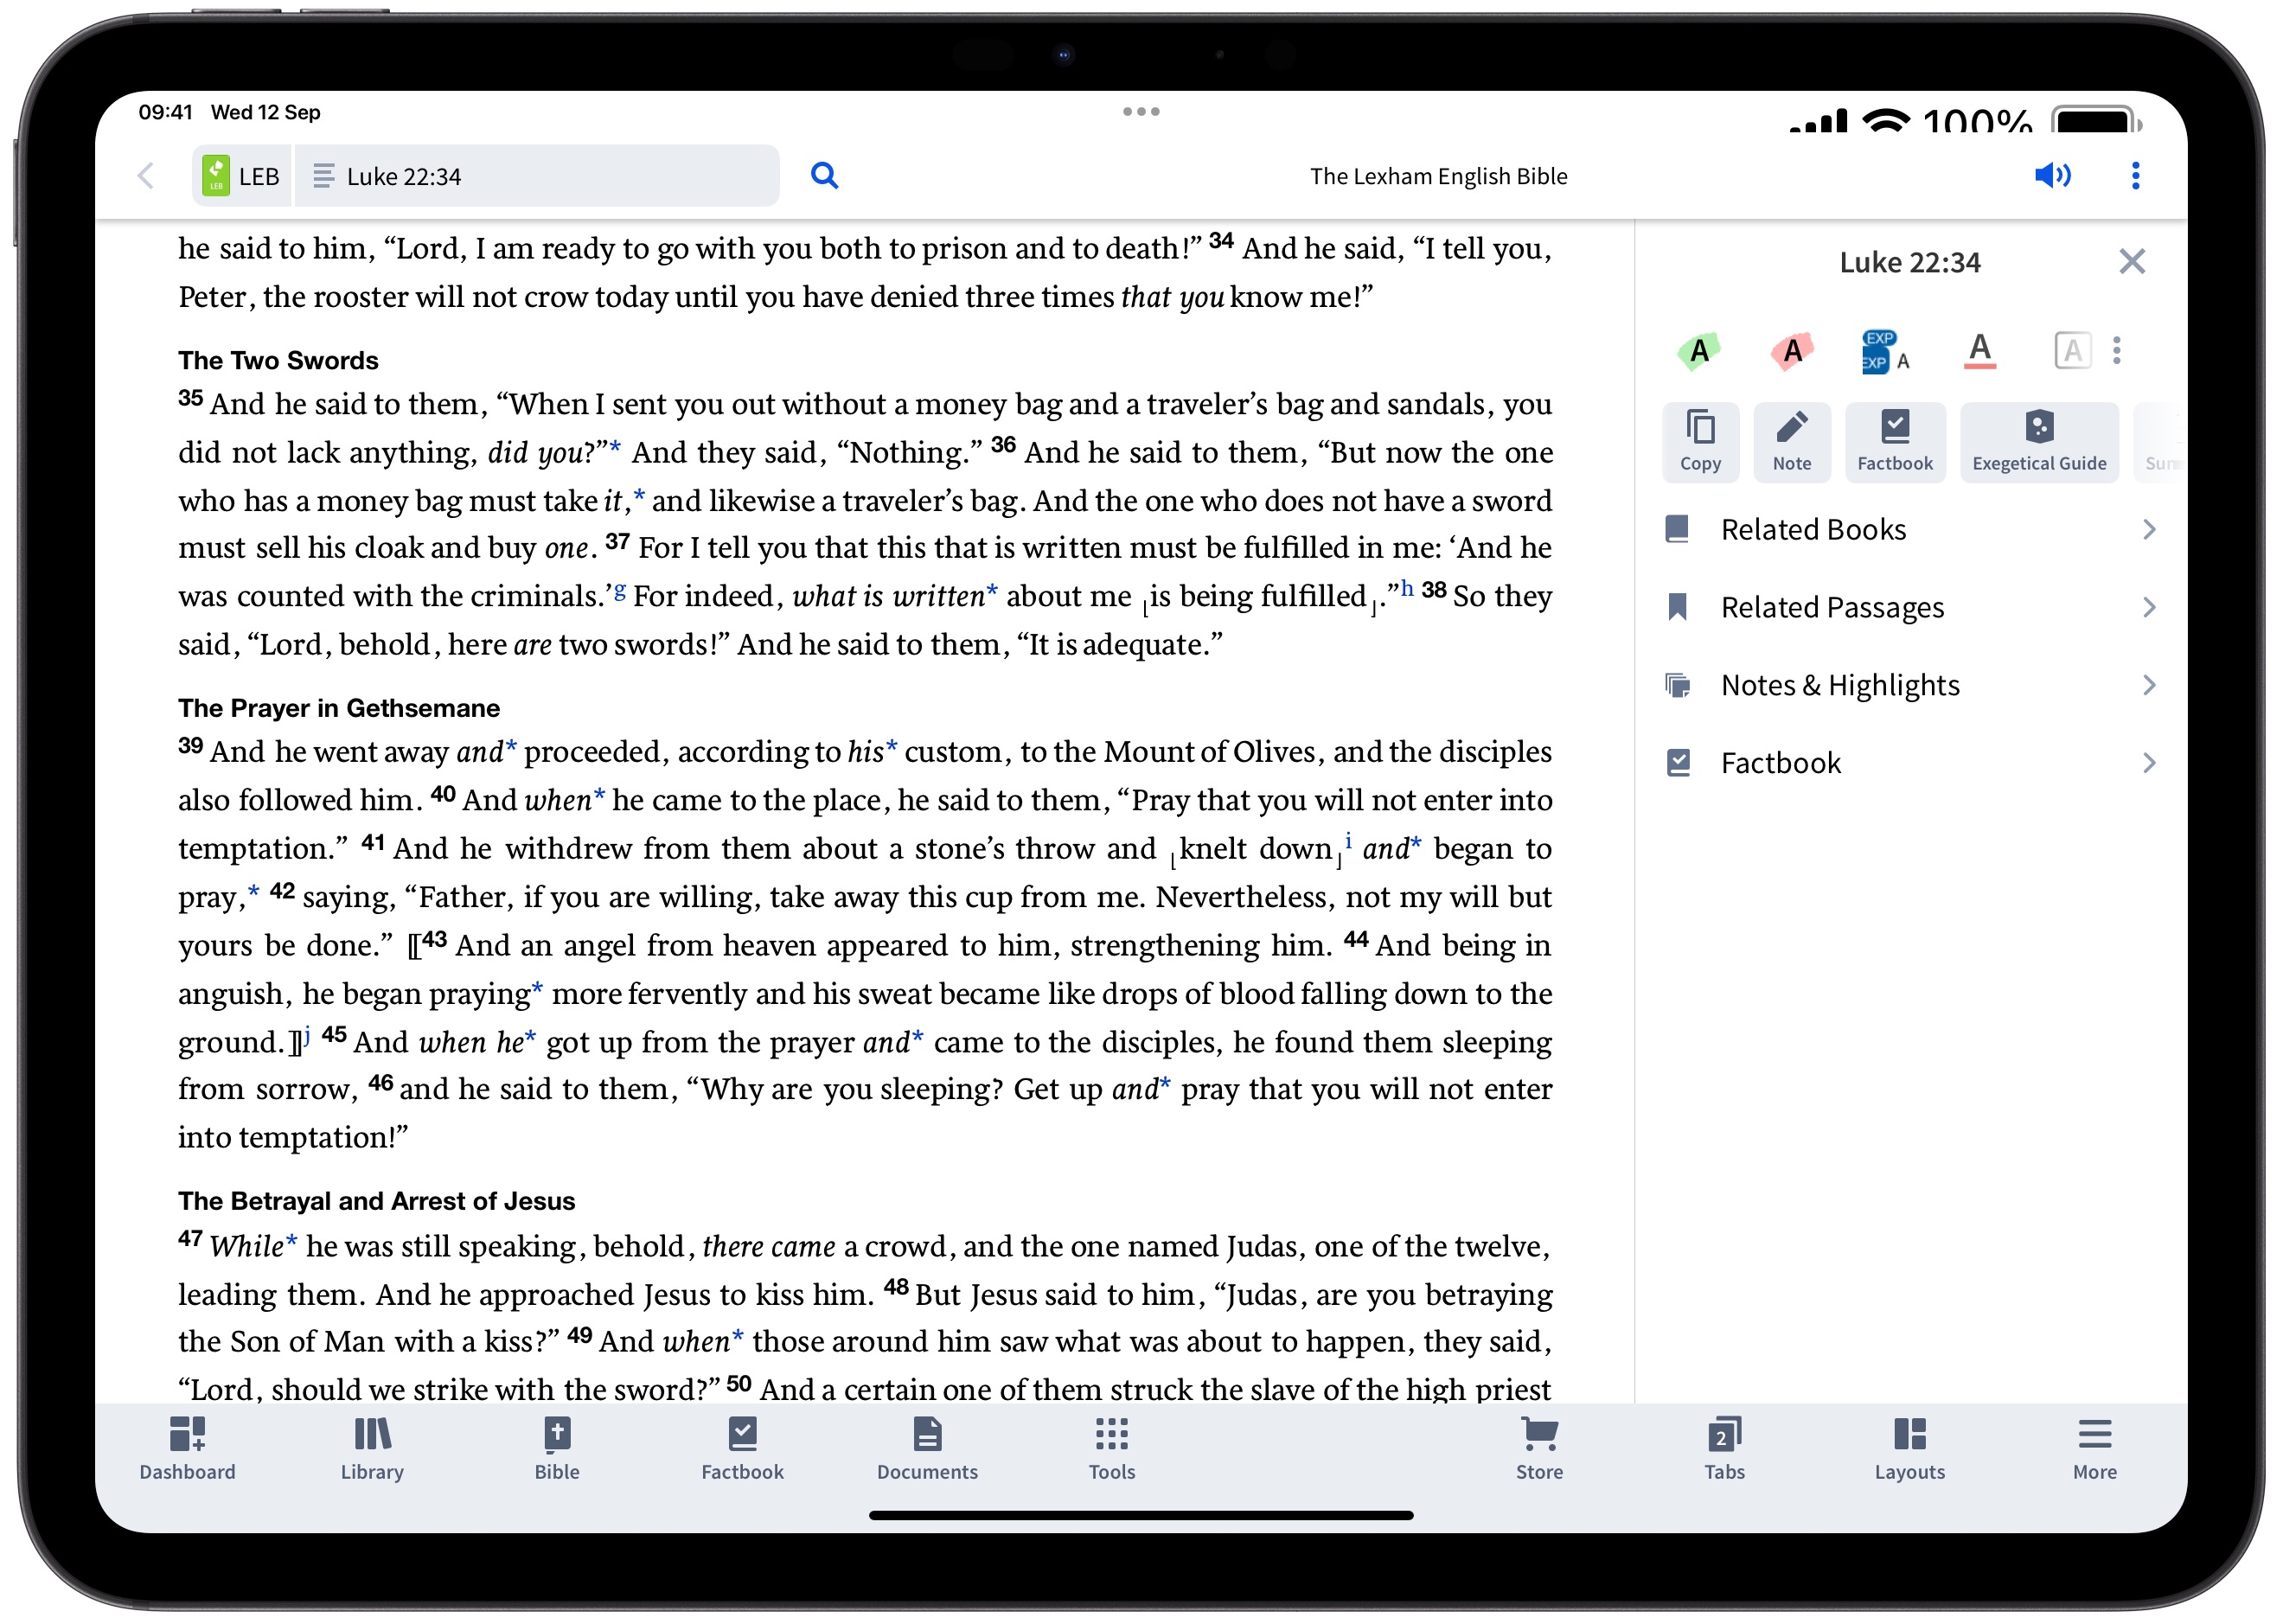The width and height of the screenshot is (2283, 1624).
Task: Open more highlight styles menu
Action: (x=2116, y=351)
